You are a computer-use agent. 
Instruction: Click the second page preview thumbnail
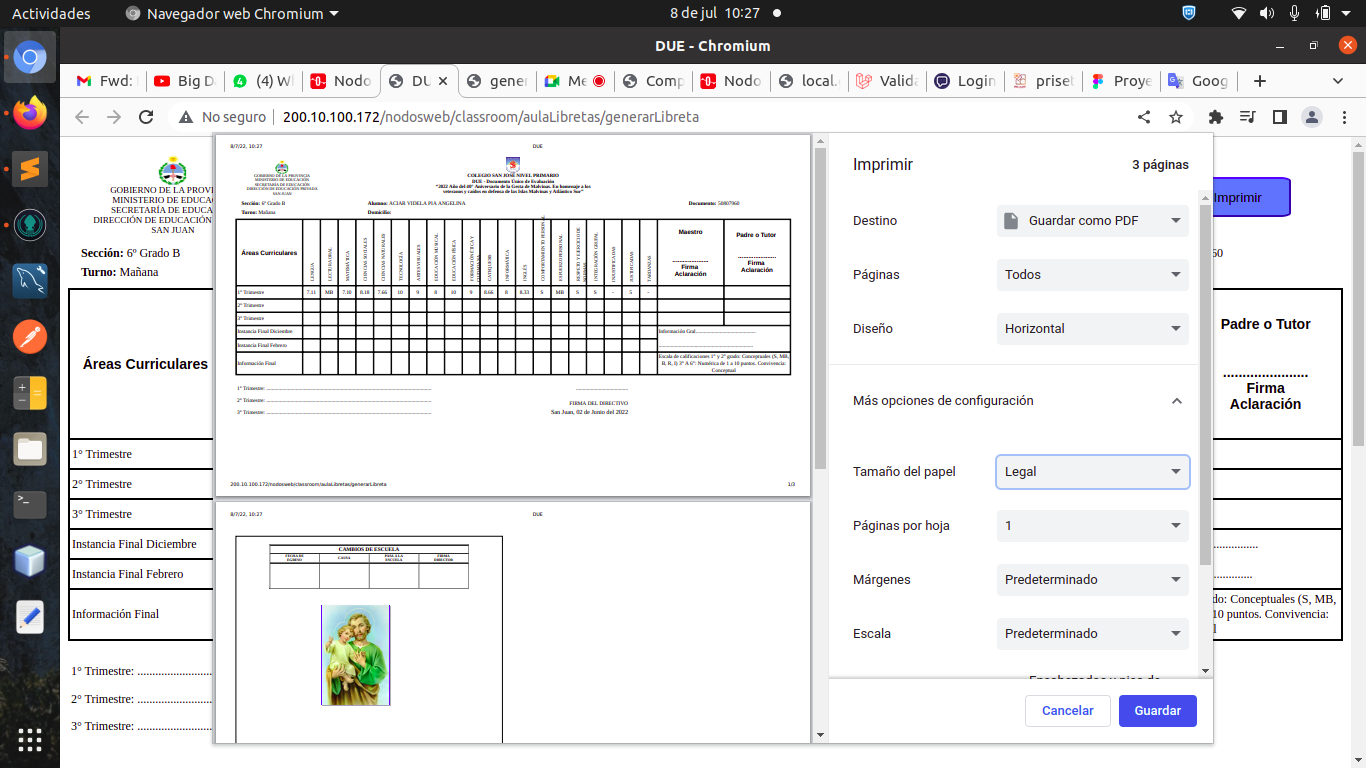pos(512,622)
